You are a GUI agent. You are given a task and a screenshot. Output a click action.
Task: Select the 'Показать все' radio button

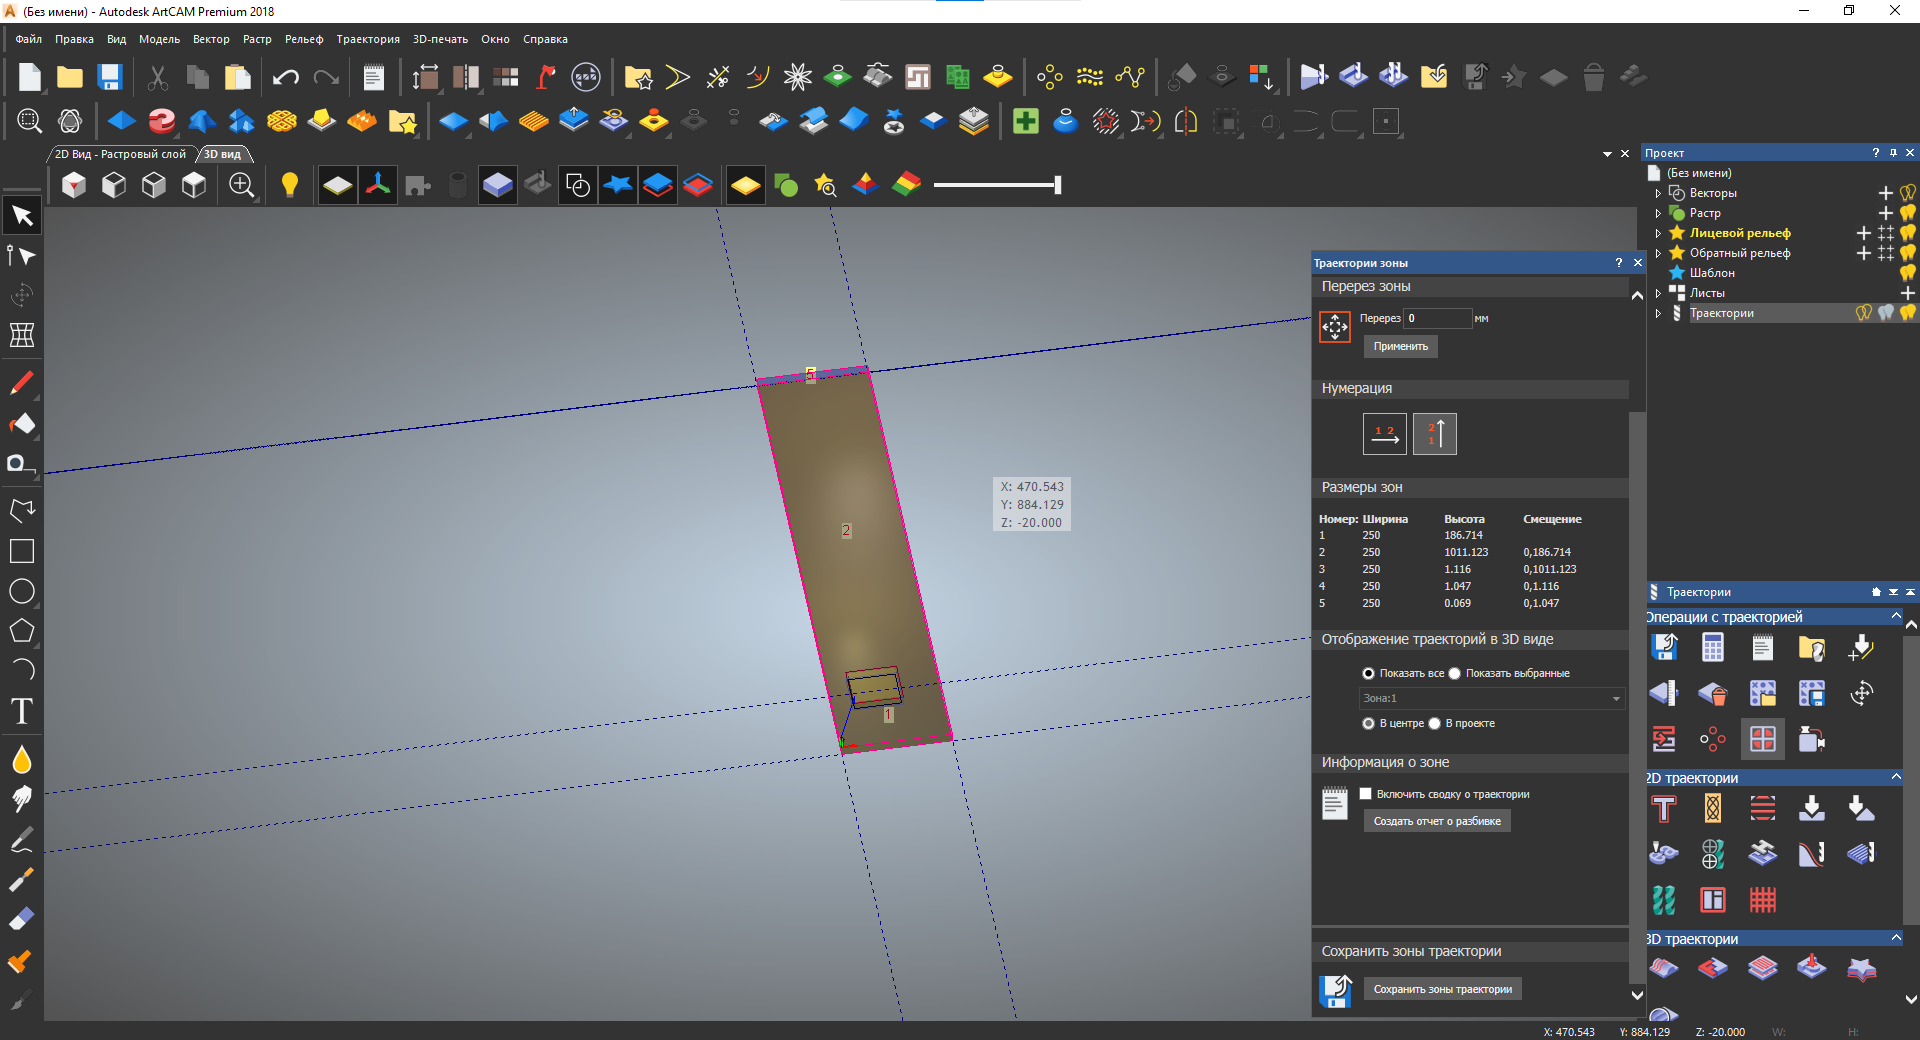(1368, 674)
